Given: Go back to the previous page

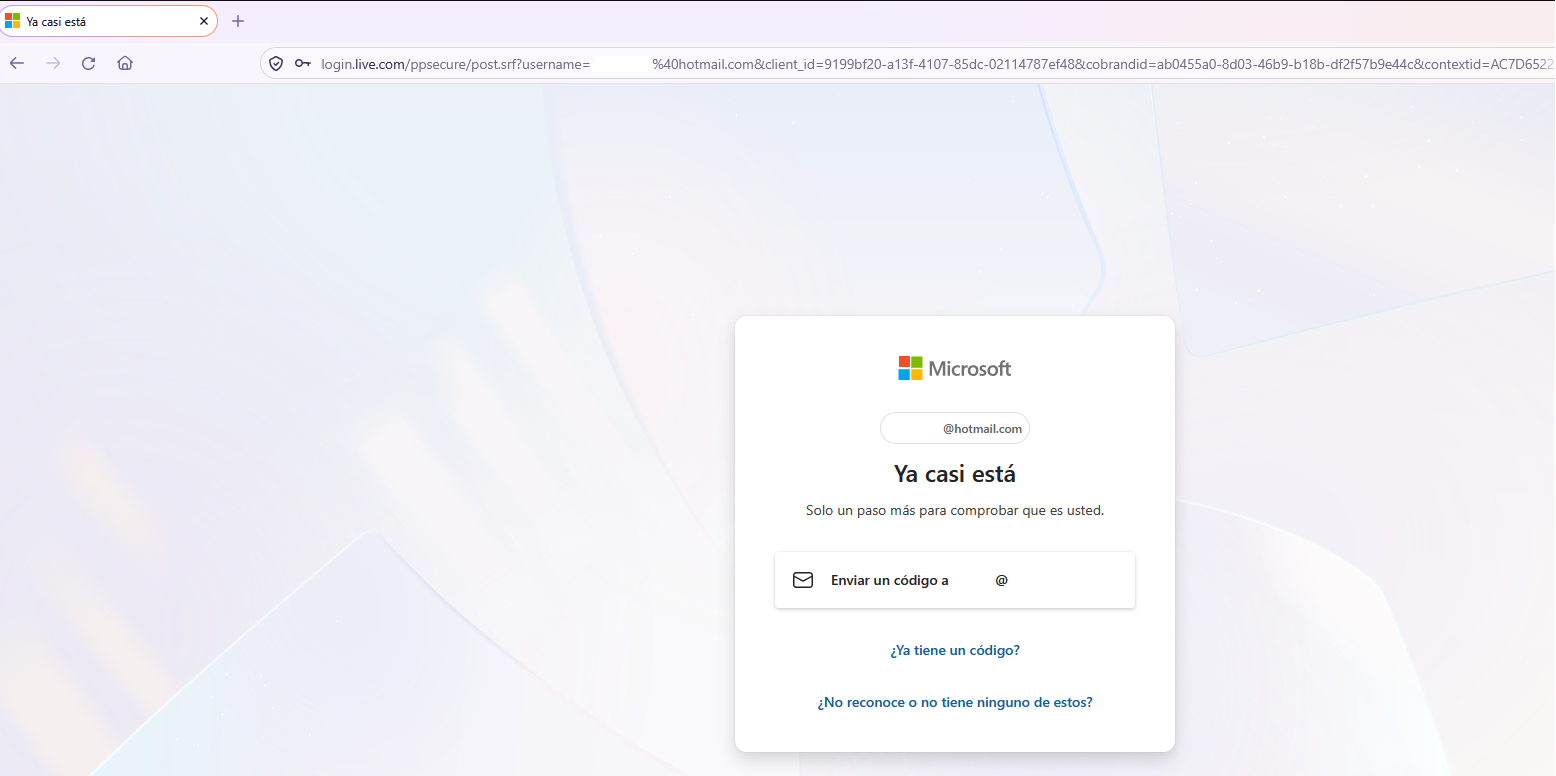Looking at the screenshot, I should pos(17,63).
